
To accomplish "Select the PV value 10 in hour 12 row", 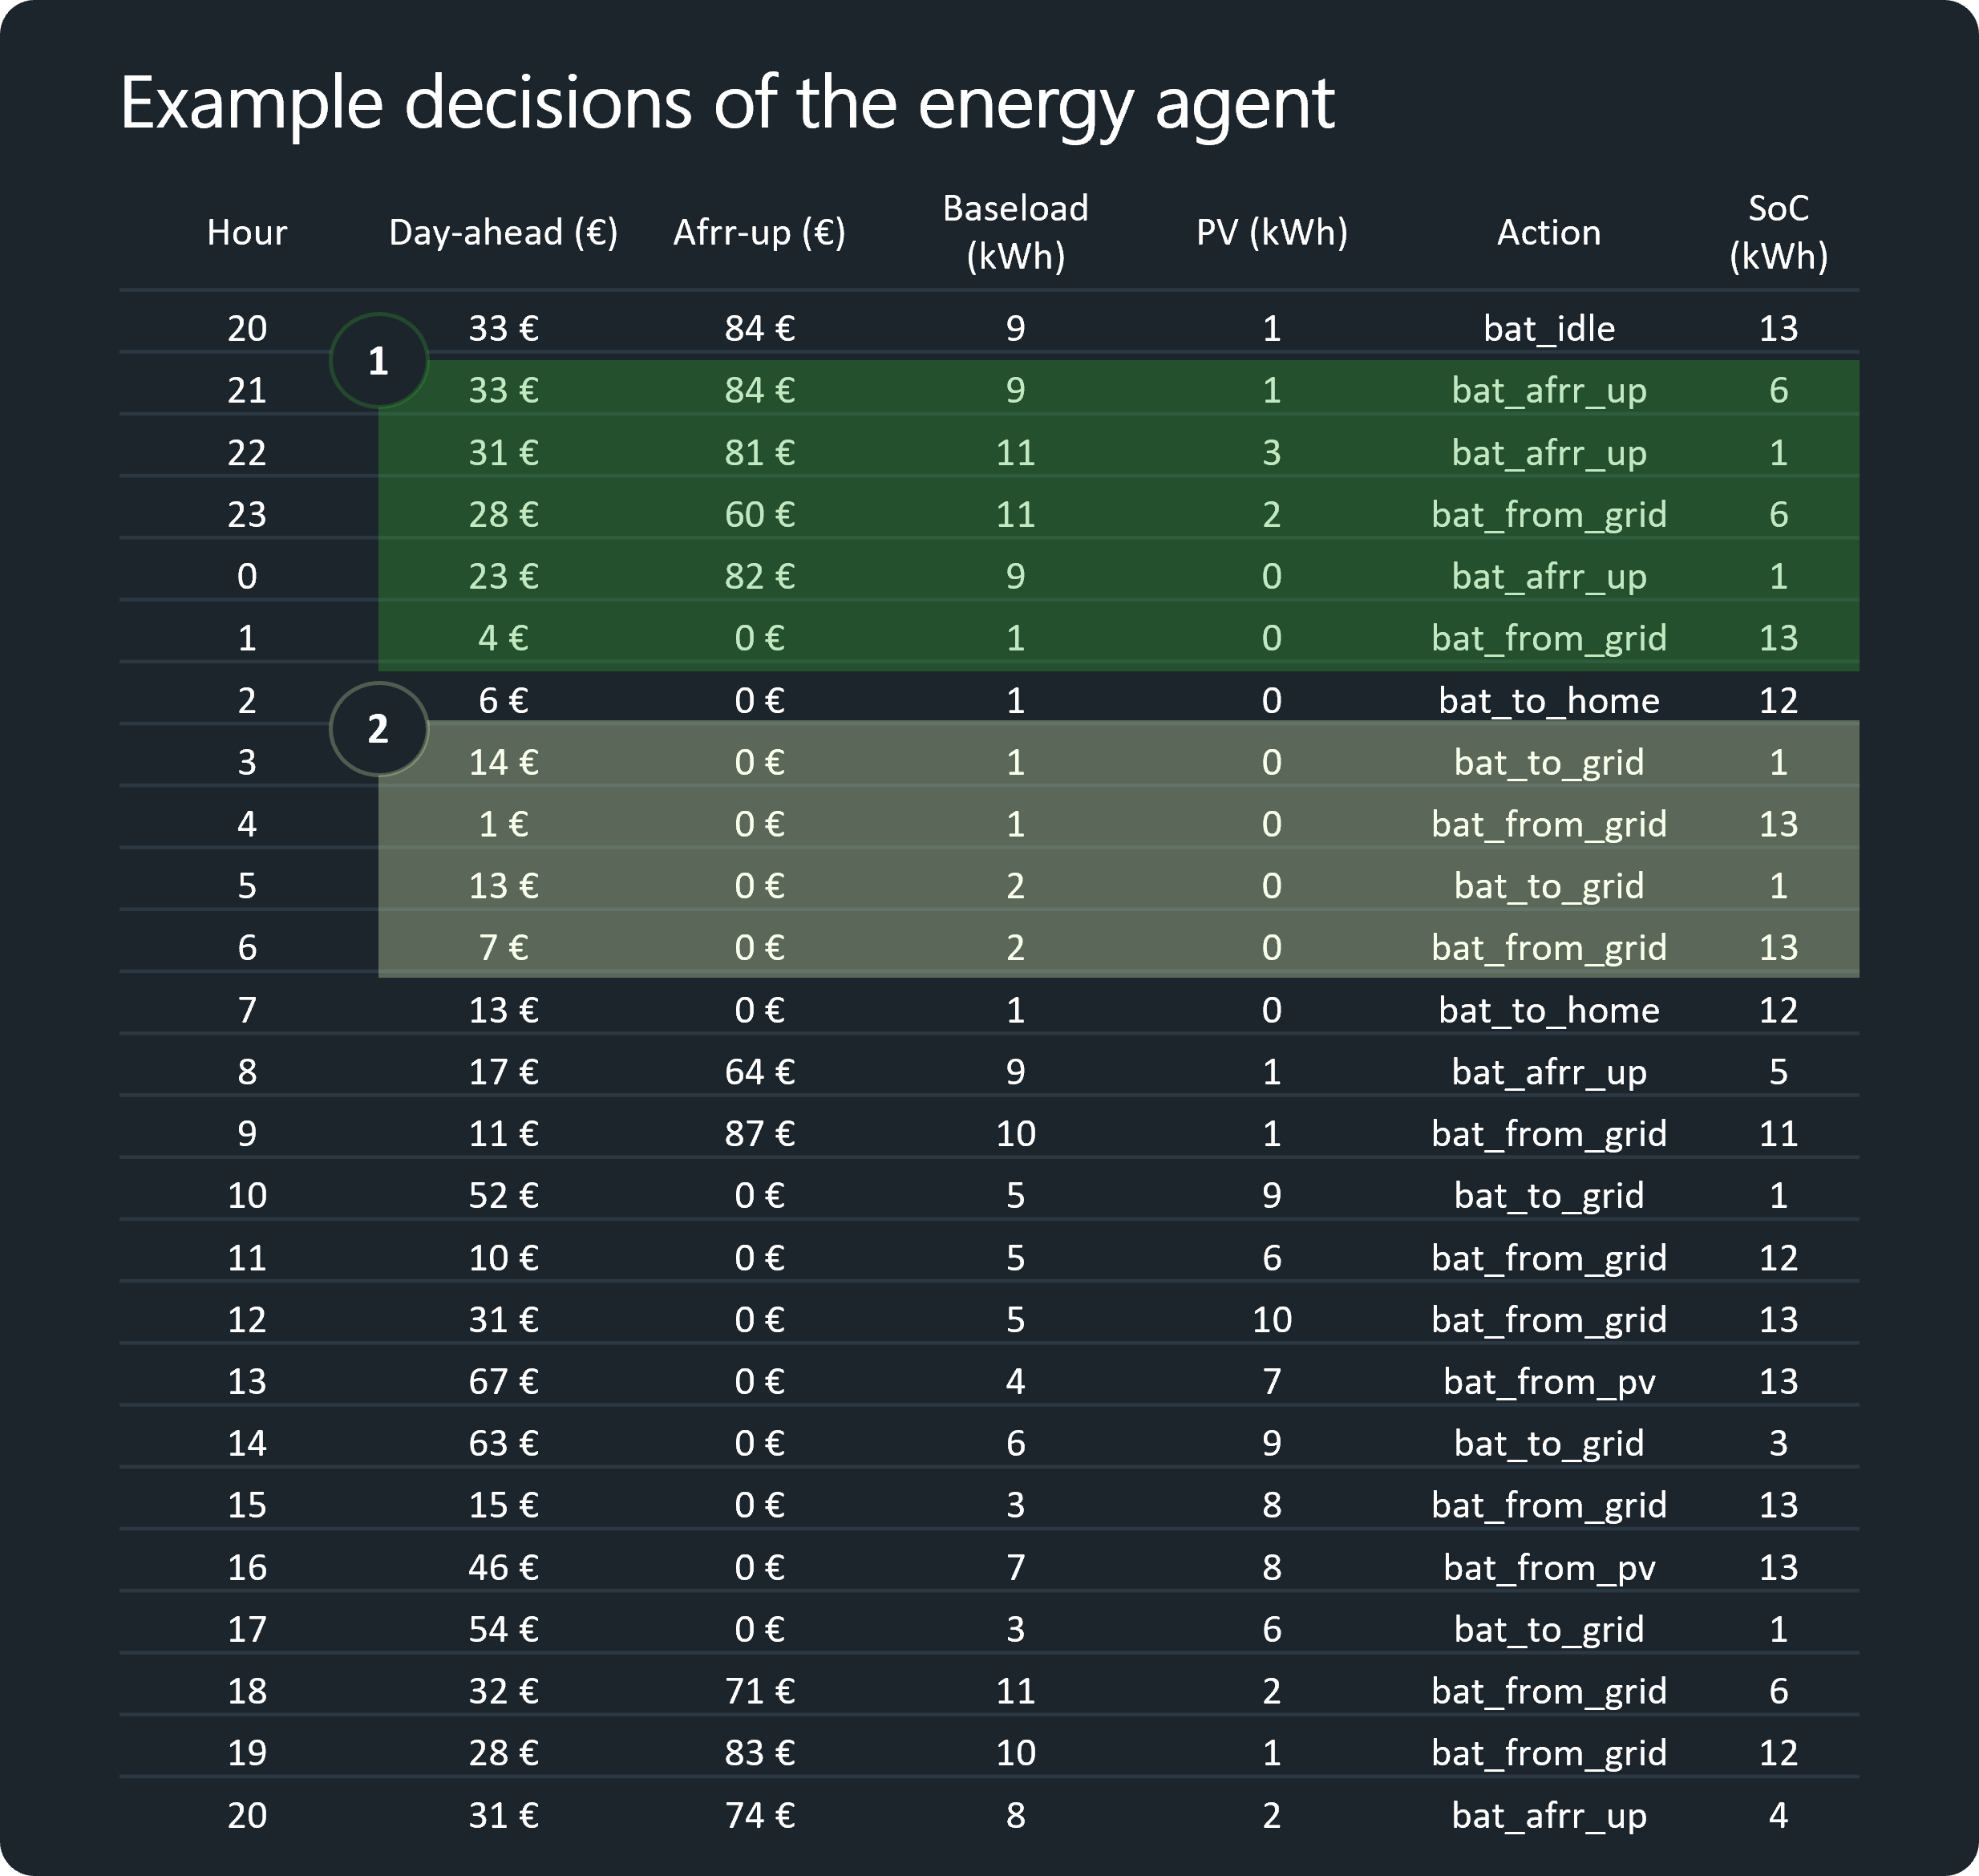I will coord(1271,1319).
